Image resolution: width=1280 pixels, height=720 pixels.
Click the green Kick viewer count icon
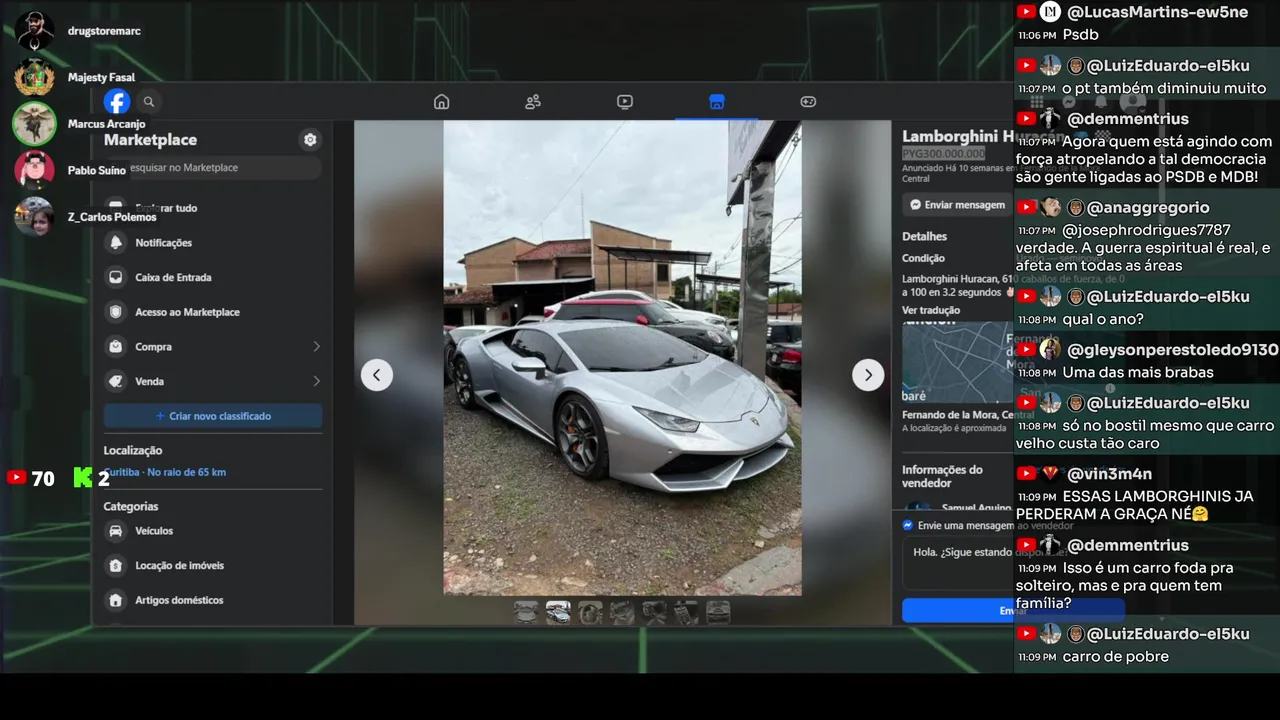point(83,478)
